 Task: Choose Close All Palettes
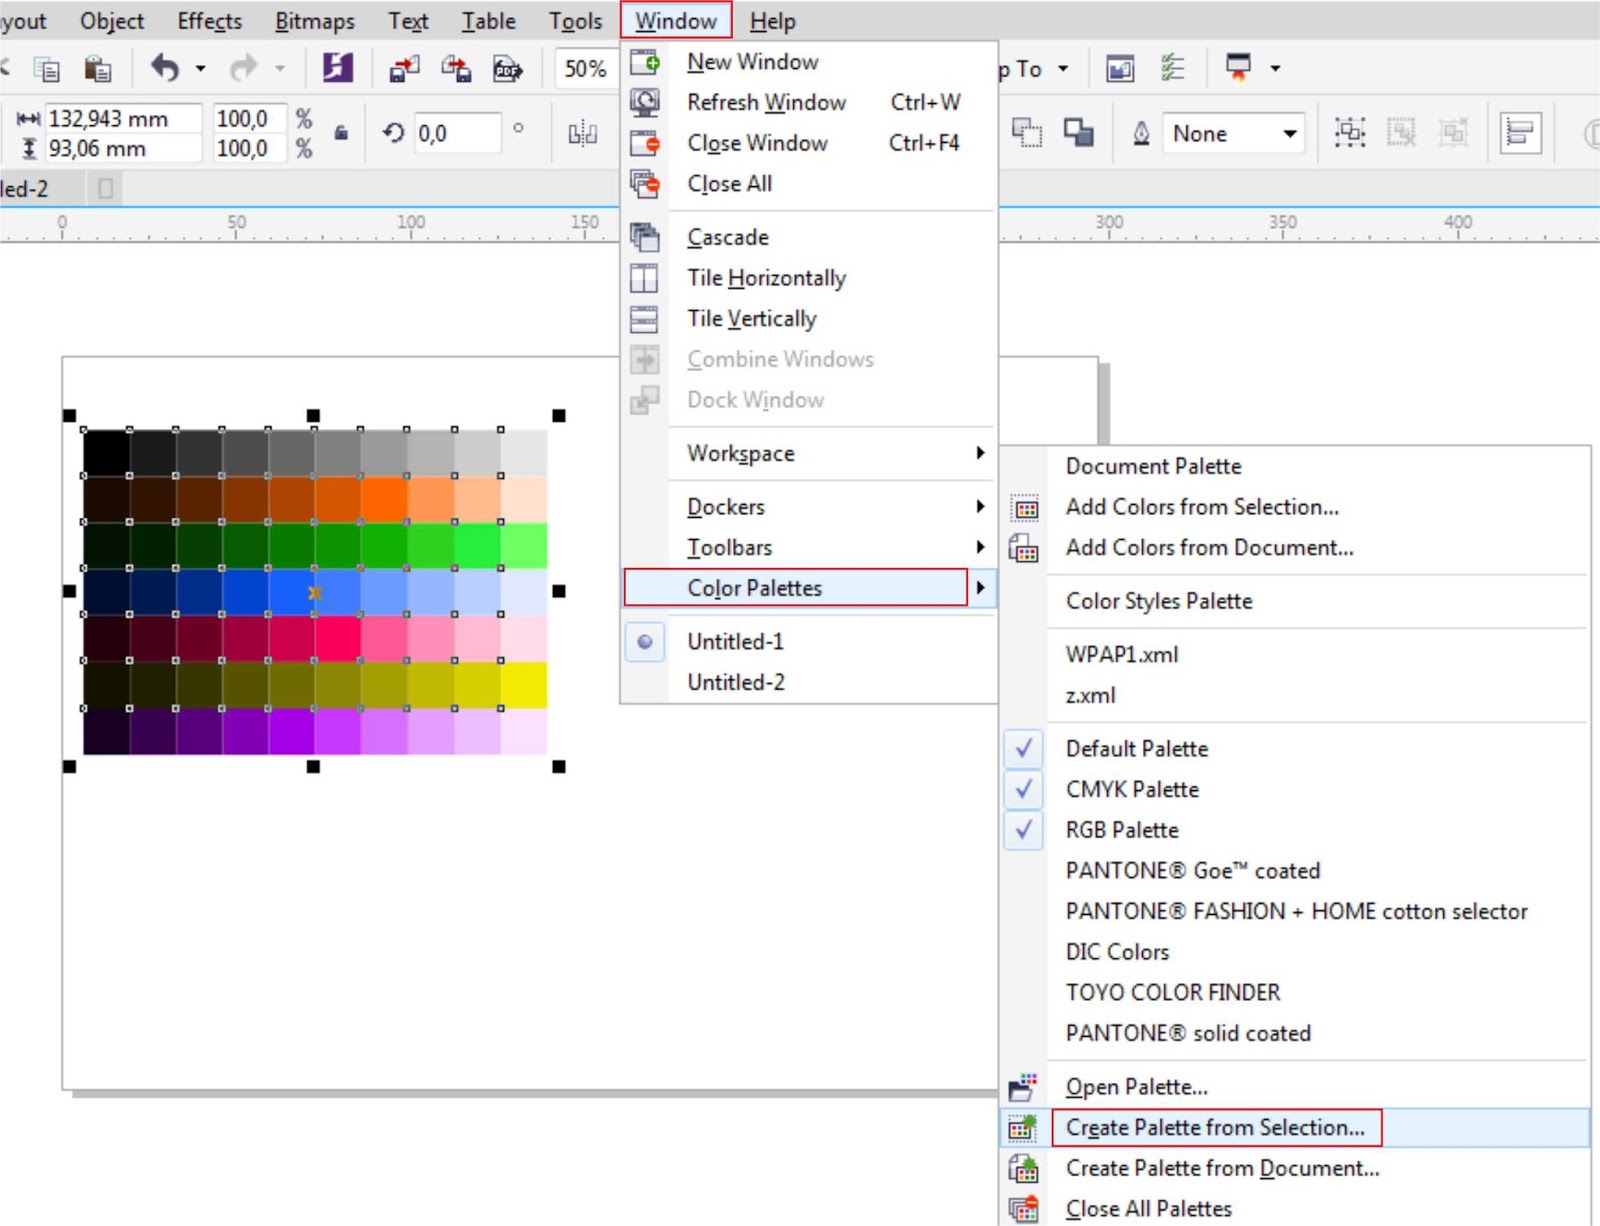coord(1148,1208)
